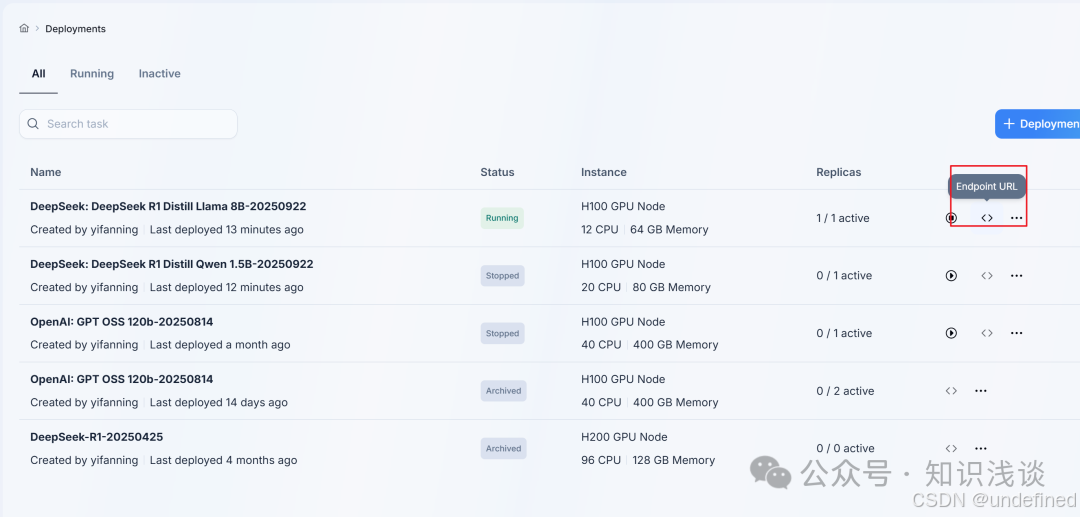This screenshot has height=517, width=1080.
Task: Open more options for DeepSeek-R1-20250425 row
Action: point(981,448)
